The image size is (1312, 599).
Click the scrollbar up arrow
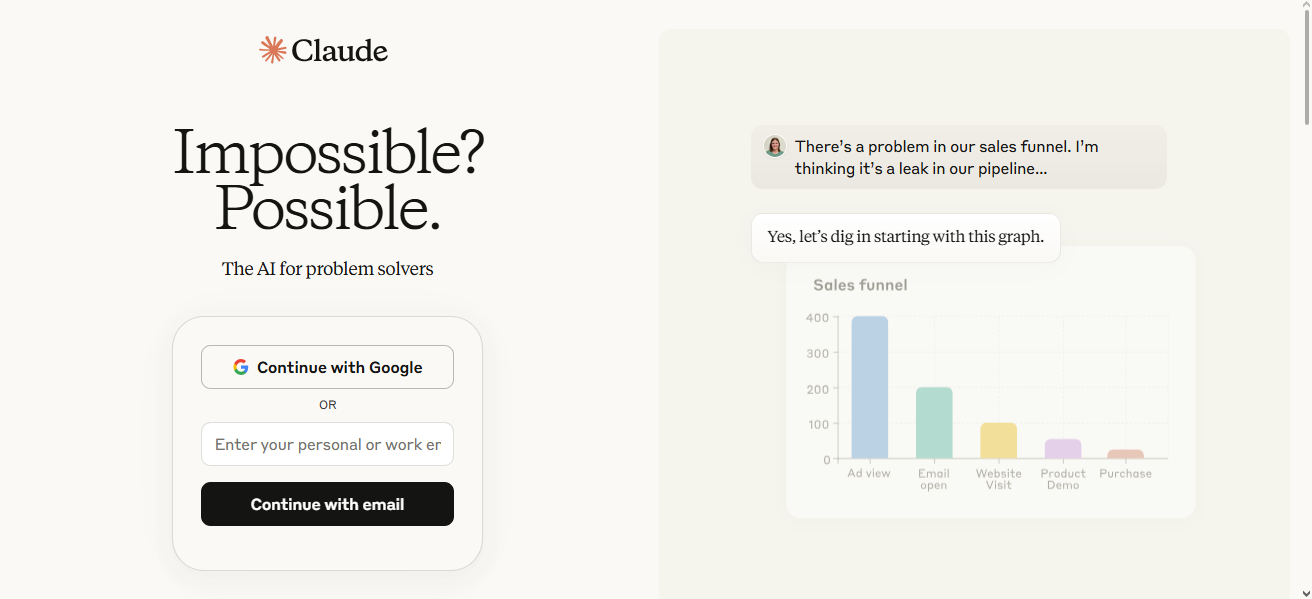(1304, 6)
